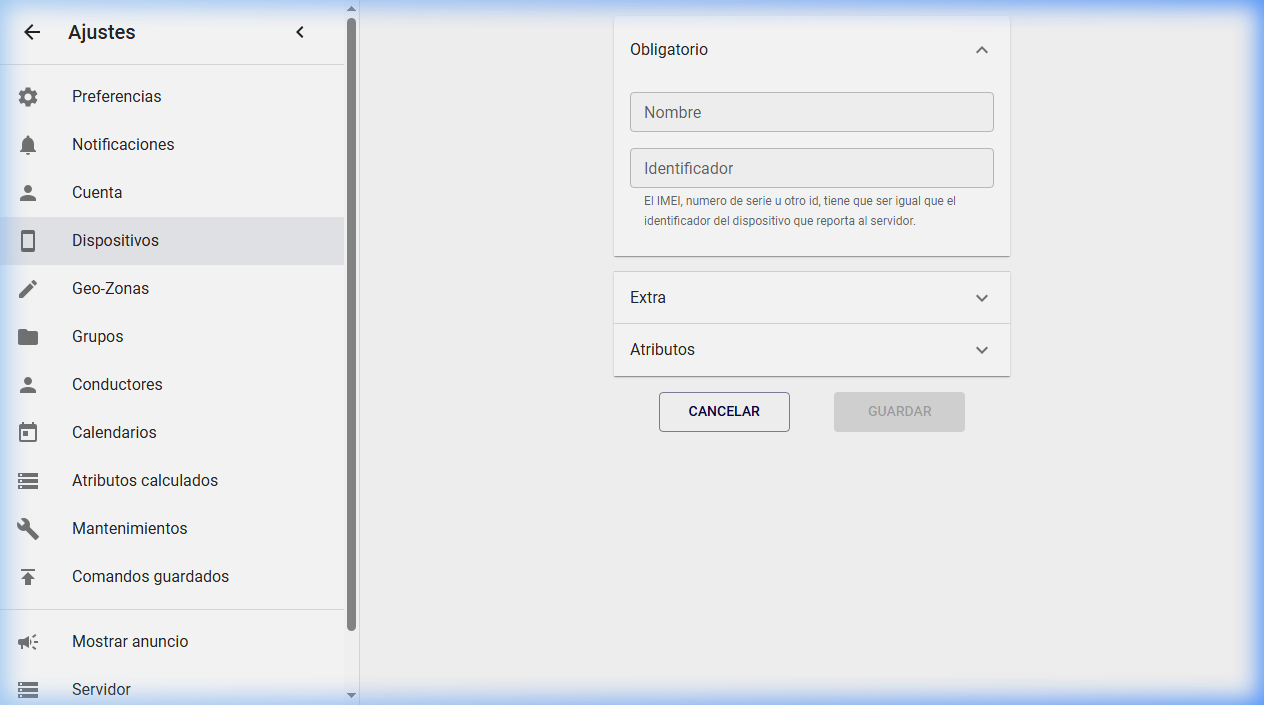The width and height of the screenshot is (1264, 705).
Task: Select Mostrar anuncio
Action: [x=172, y=642]
